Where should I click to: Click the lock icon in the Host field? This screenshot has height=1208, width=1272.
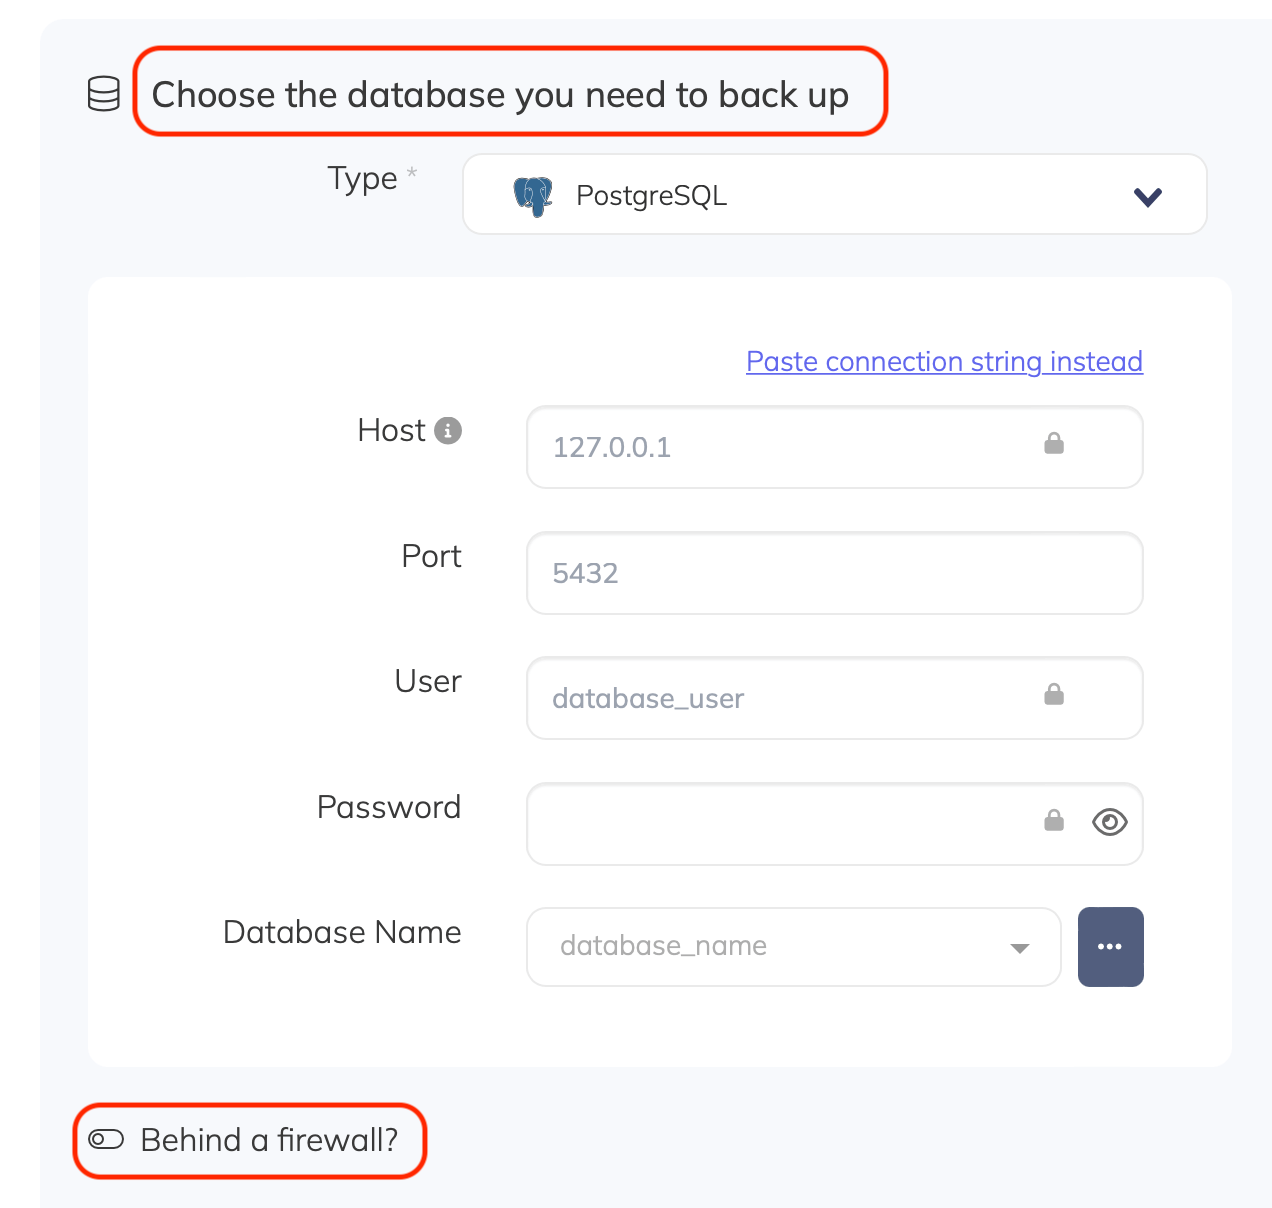coord(1053,444)
